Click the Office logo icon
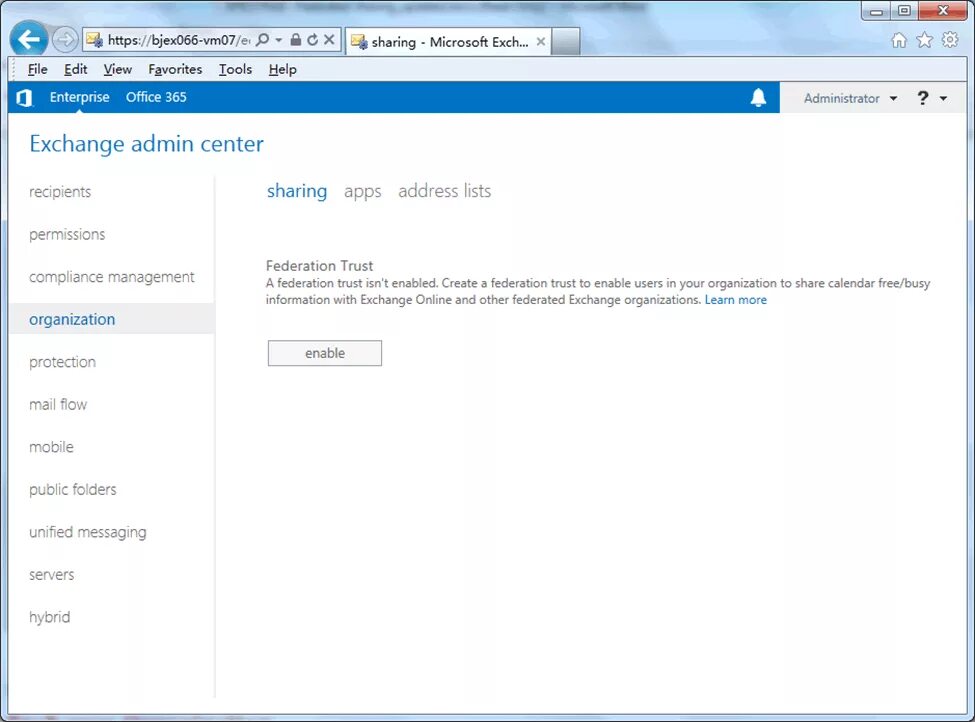975x722 pixels. [24, 98]
